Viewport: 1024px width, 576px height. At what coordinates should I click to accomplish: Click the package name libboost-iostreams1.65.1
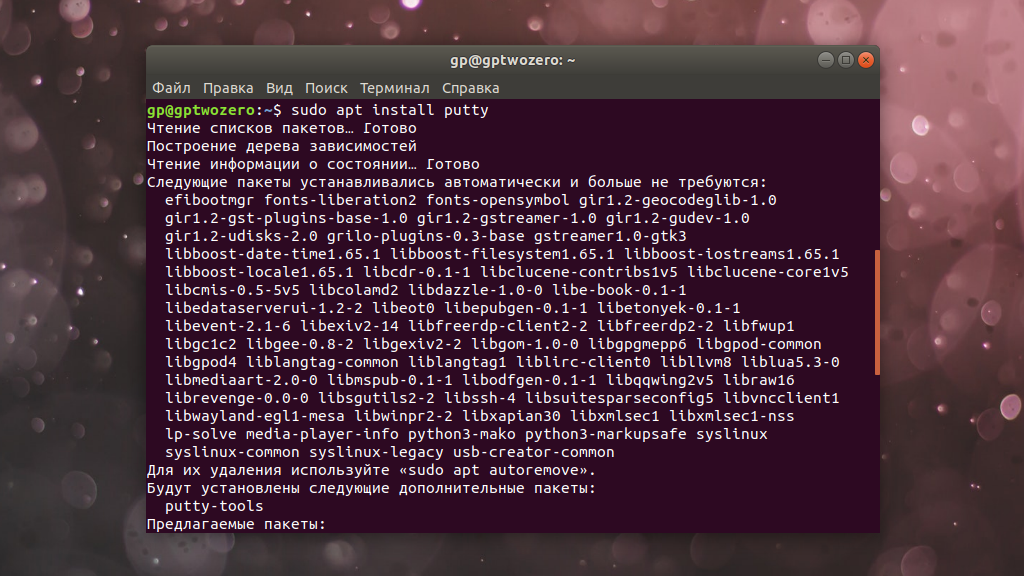(x=732, y=254)
